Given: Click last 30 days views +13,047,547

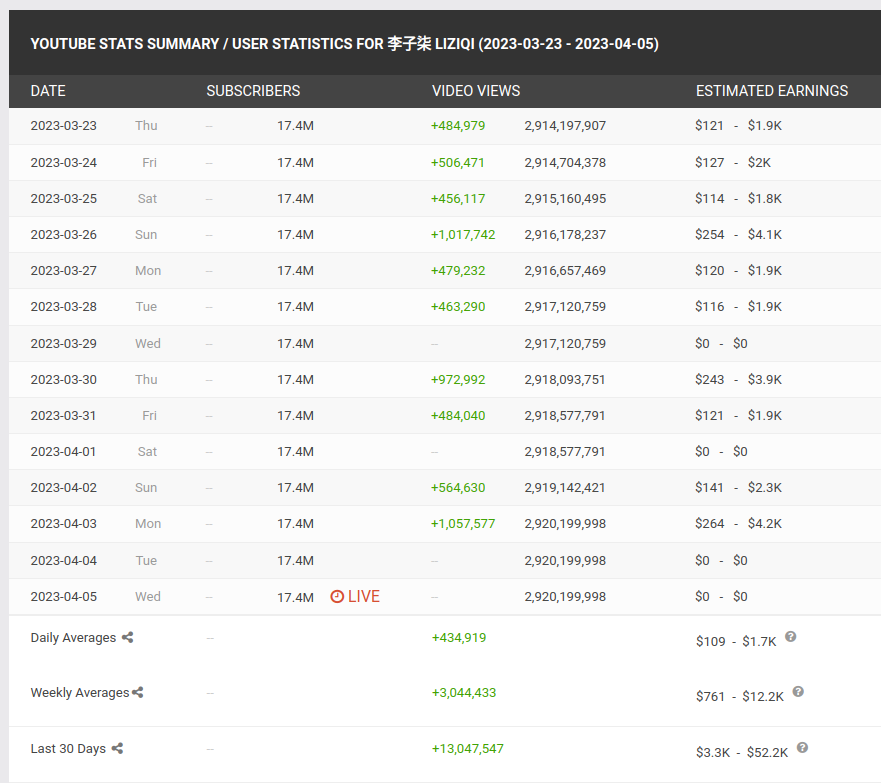Looking at the screenshot, I should 467,749.
